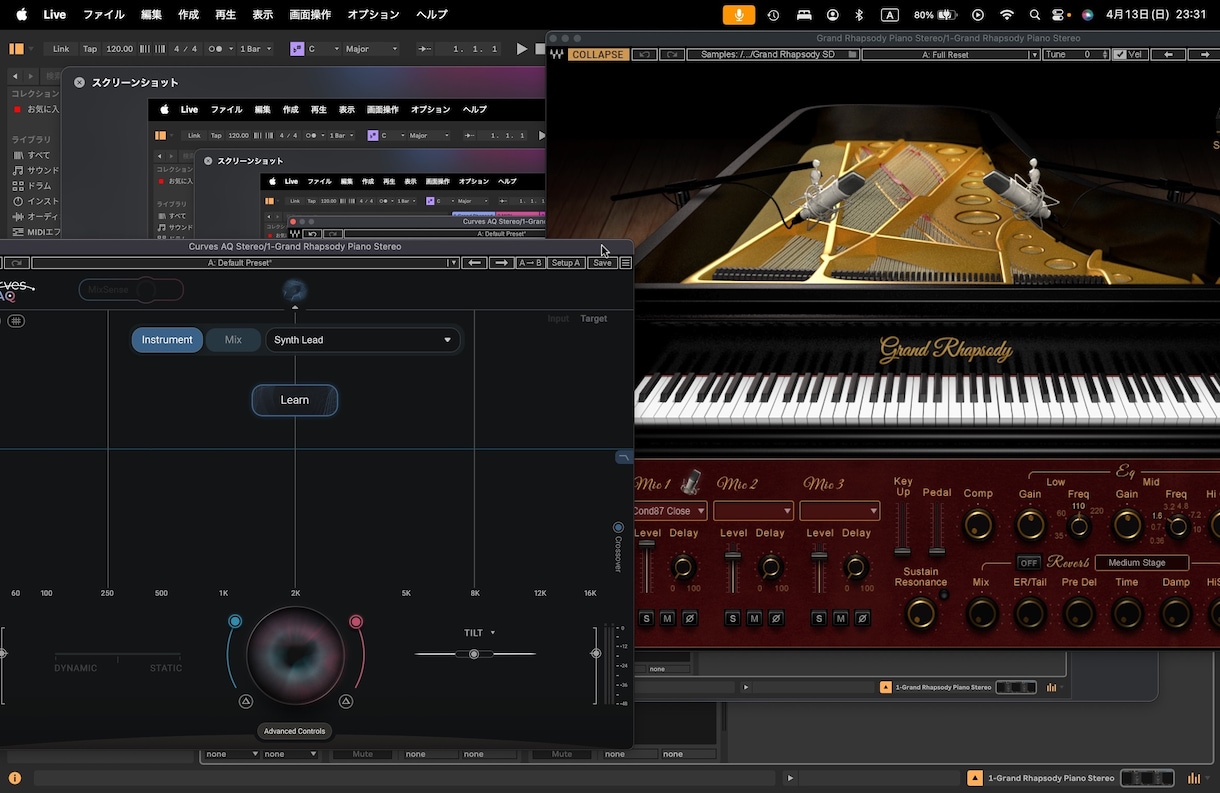Open the Synth Lead instrument dropdown
The width and height of the screenshot is (1220, 793).
[363, 340]
